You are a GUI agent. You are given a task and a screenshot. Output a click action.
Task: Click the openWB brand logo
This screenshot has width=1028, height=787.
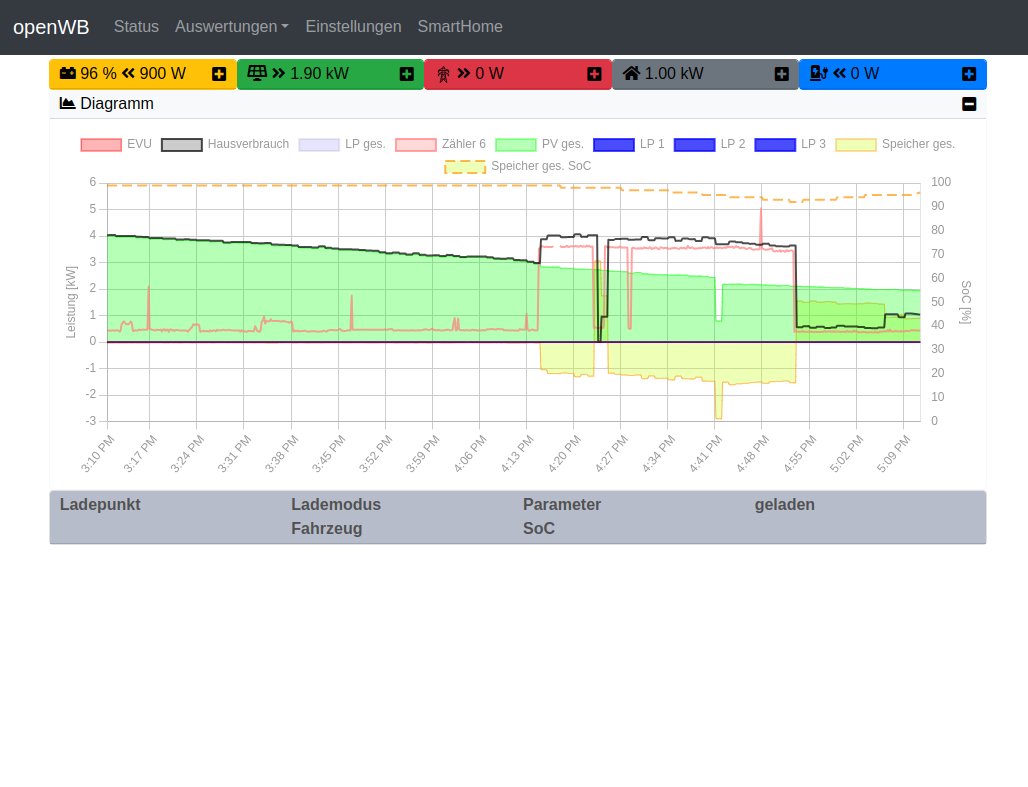pyautogui.click(x=51, y=27)
